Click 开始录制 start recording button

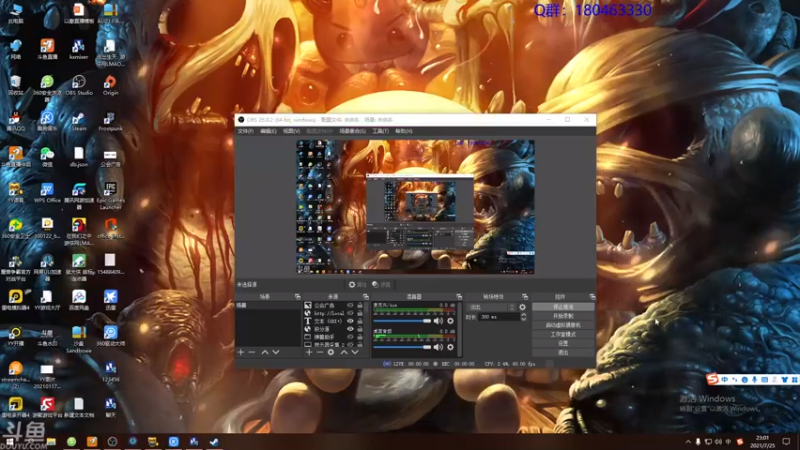[x=563, y=316]
